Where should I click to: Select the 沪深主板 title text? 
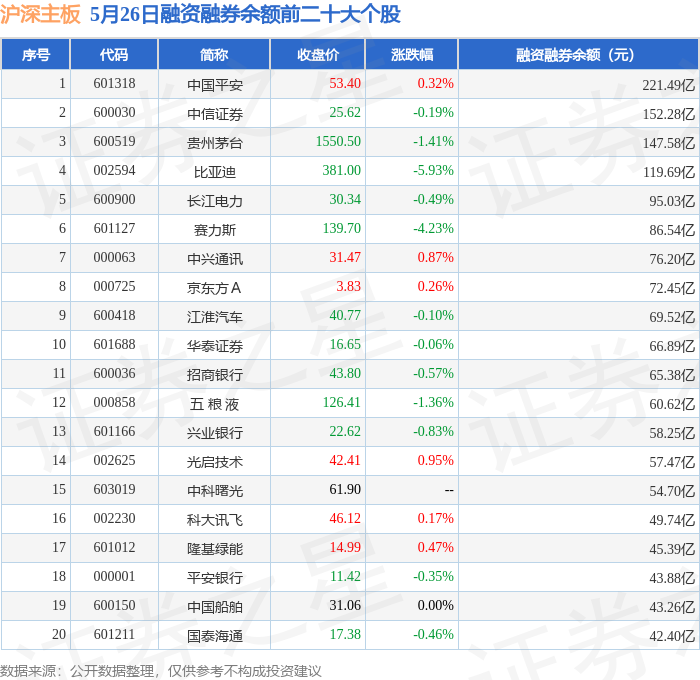click(x=40, y=14)
